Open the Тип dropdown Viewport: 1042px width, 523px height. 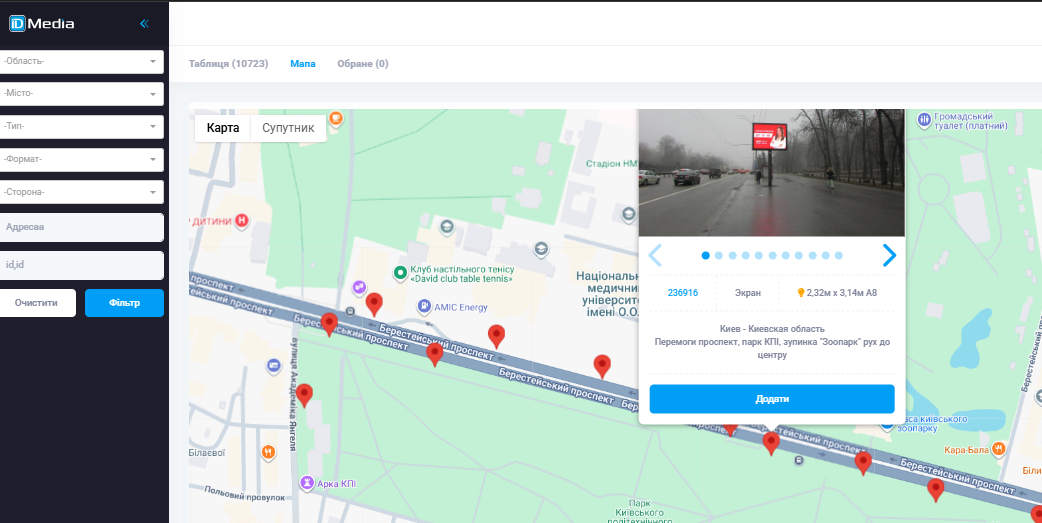pyautogui.click(x=81, y=126)
